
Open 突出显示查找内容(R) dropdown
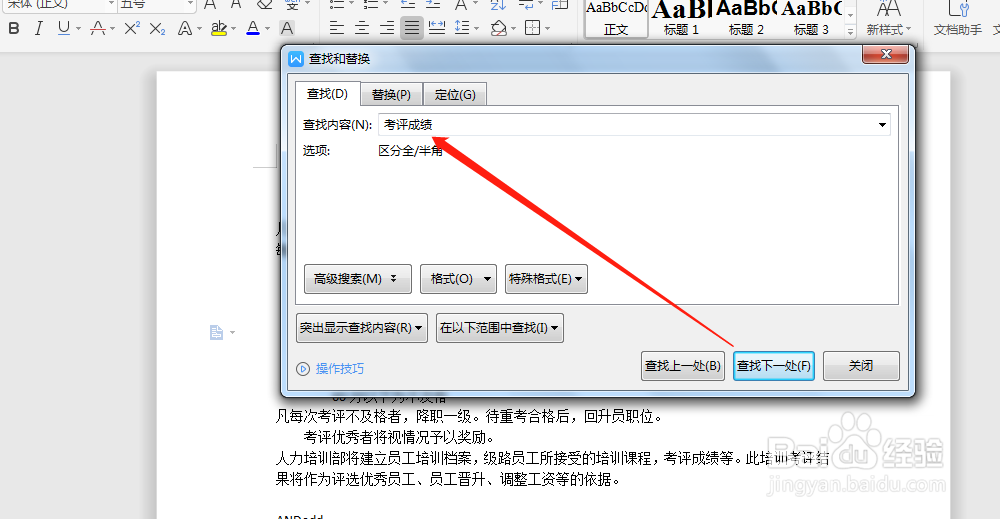[x=362, y=328]
